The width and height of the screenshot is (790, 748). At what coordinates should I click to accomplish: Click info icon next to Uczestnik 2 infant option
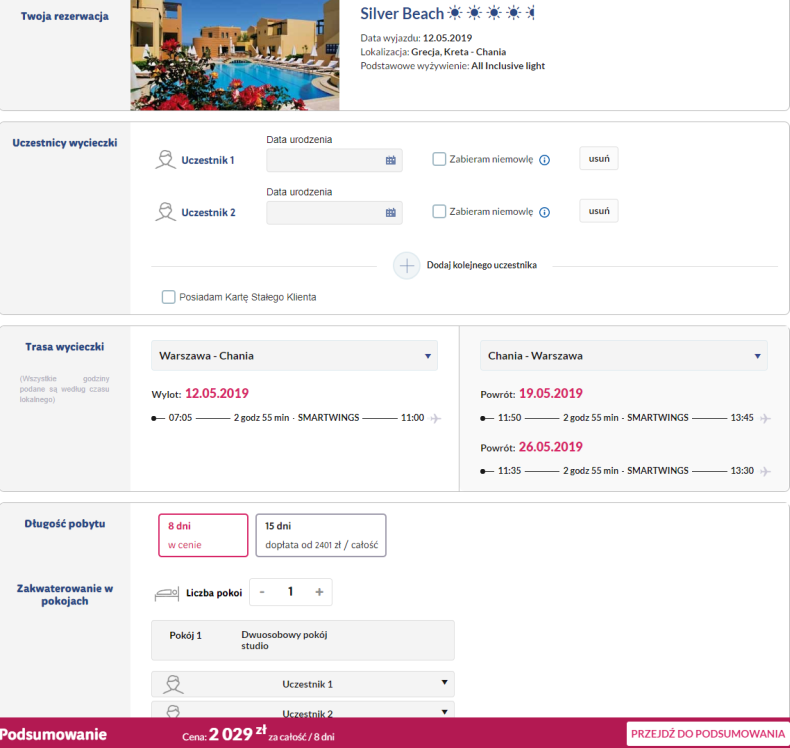[544, 213]
